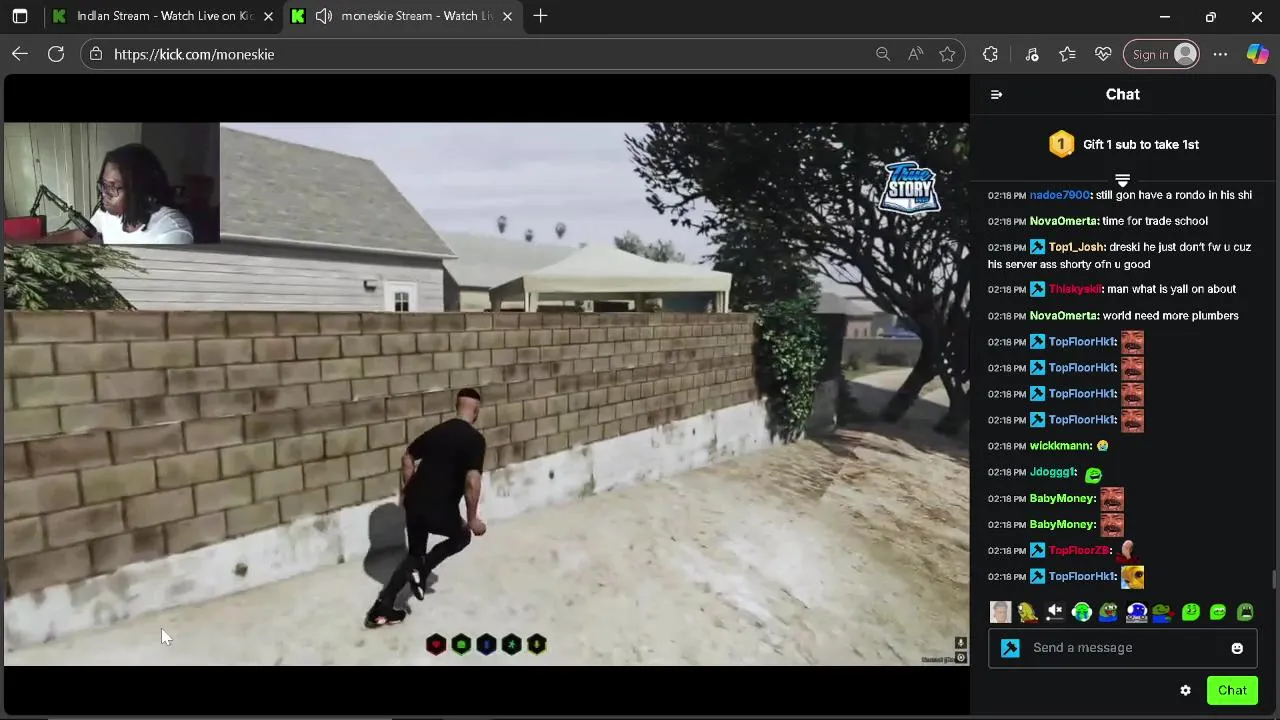
Task: Switch to the Indian Stream tab
Action: click(x=165, y=16)
